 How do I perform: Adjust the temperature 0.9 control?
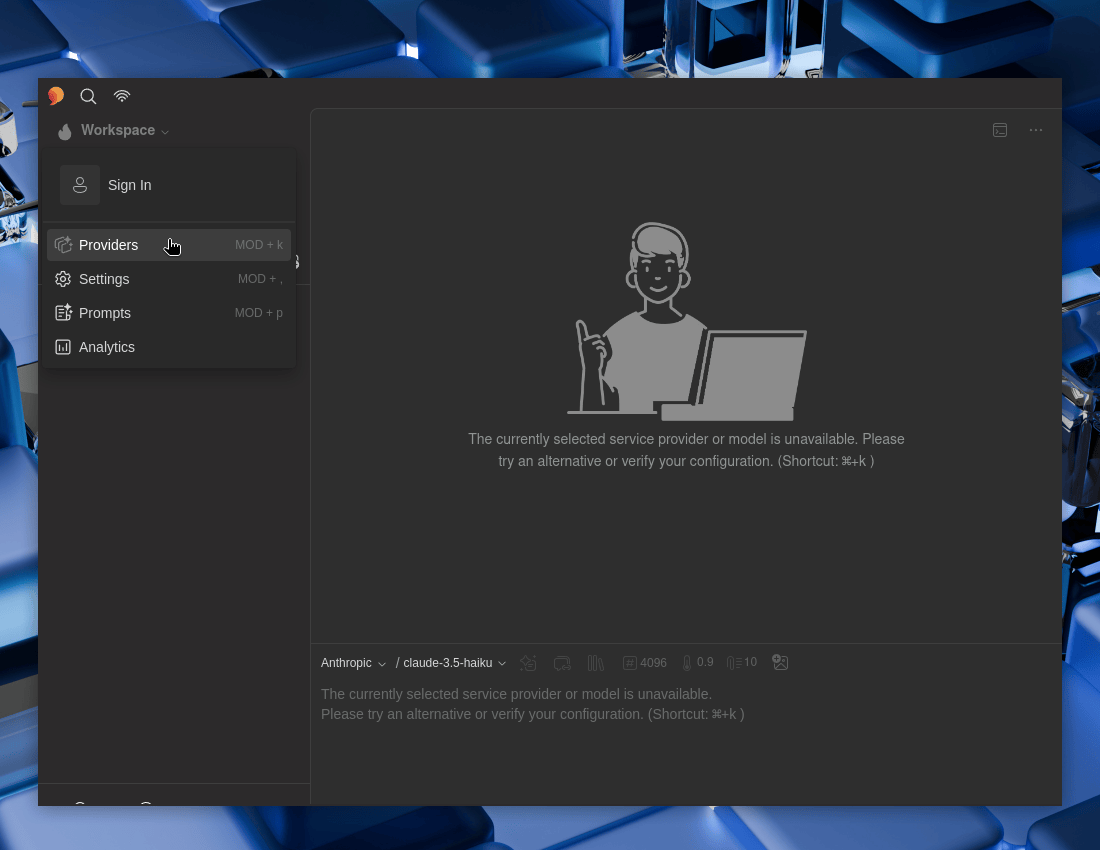(697, 662)
